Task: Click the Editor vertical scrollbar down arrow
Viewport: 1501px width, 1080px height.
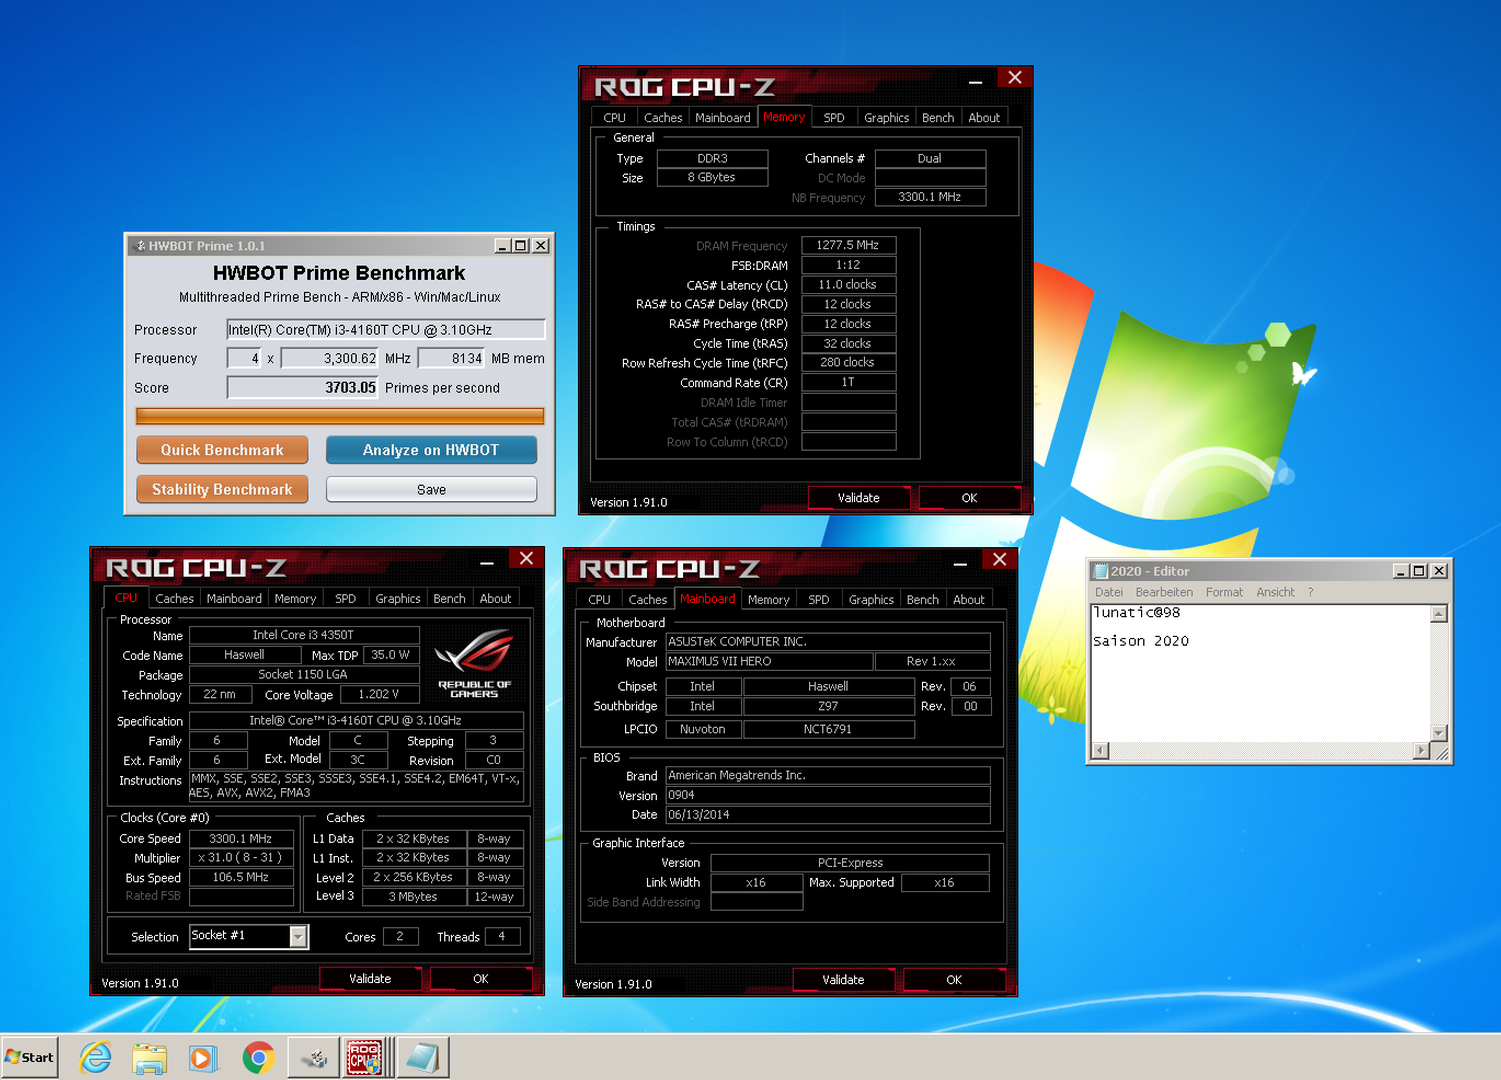Action: point(1439,733)
